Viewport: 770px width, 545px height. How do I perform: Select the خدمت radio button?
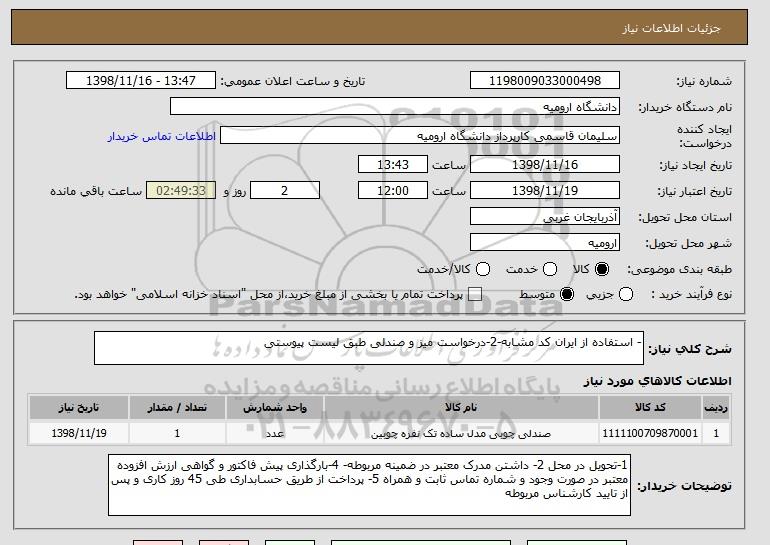(x=550, y=269)
